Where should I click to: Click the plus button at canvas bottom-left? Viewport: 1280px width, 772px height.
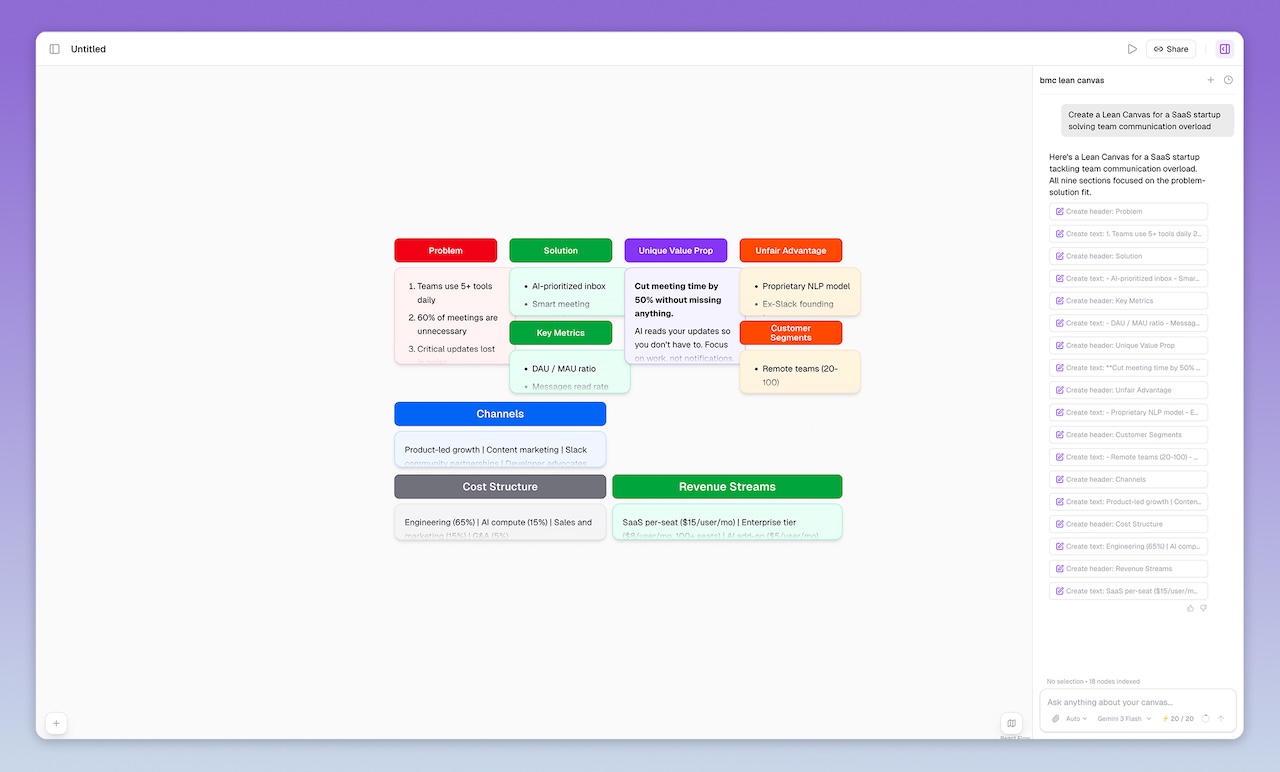(56, 723)
